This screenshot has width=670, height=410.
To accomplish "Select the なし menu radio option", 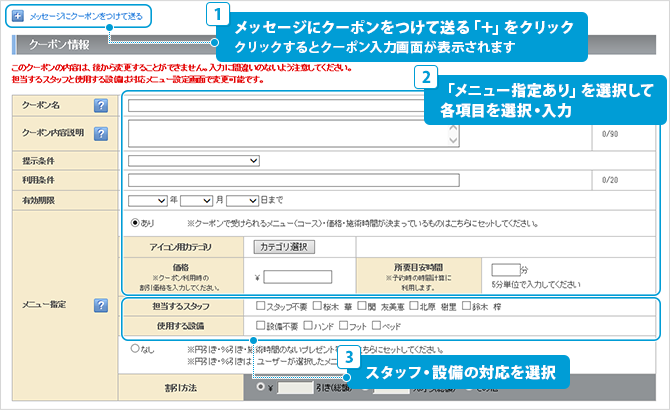I will point(136,349).
